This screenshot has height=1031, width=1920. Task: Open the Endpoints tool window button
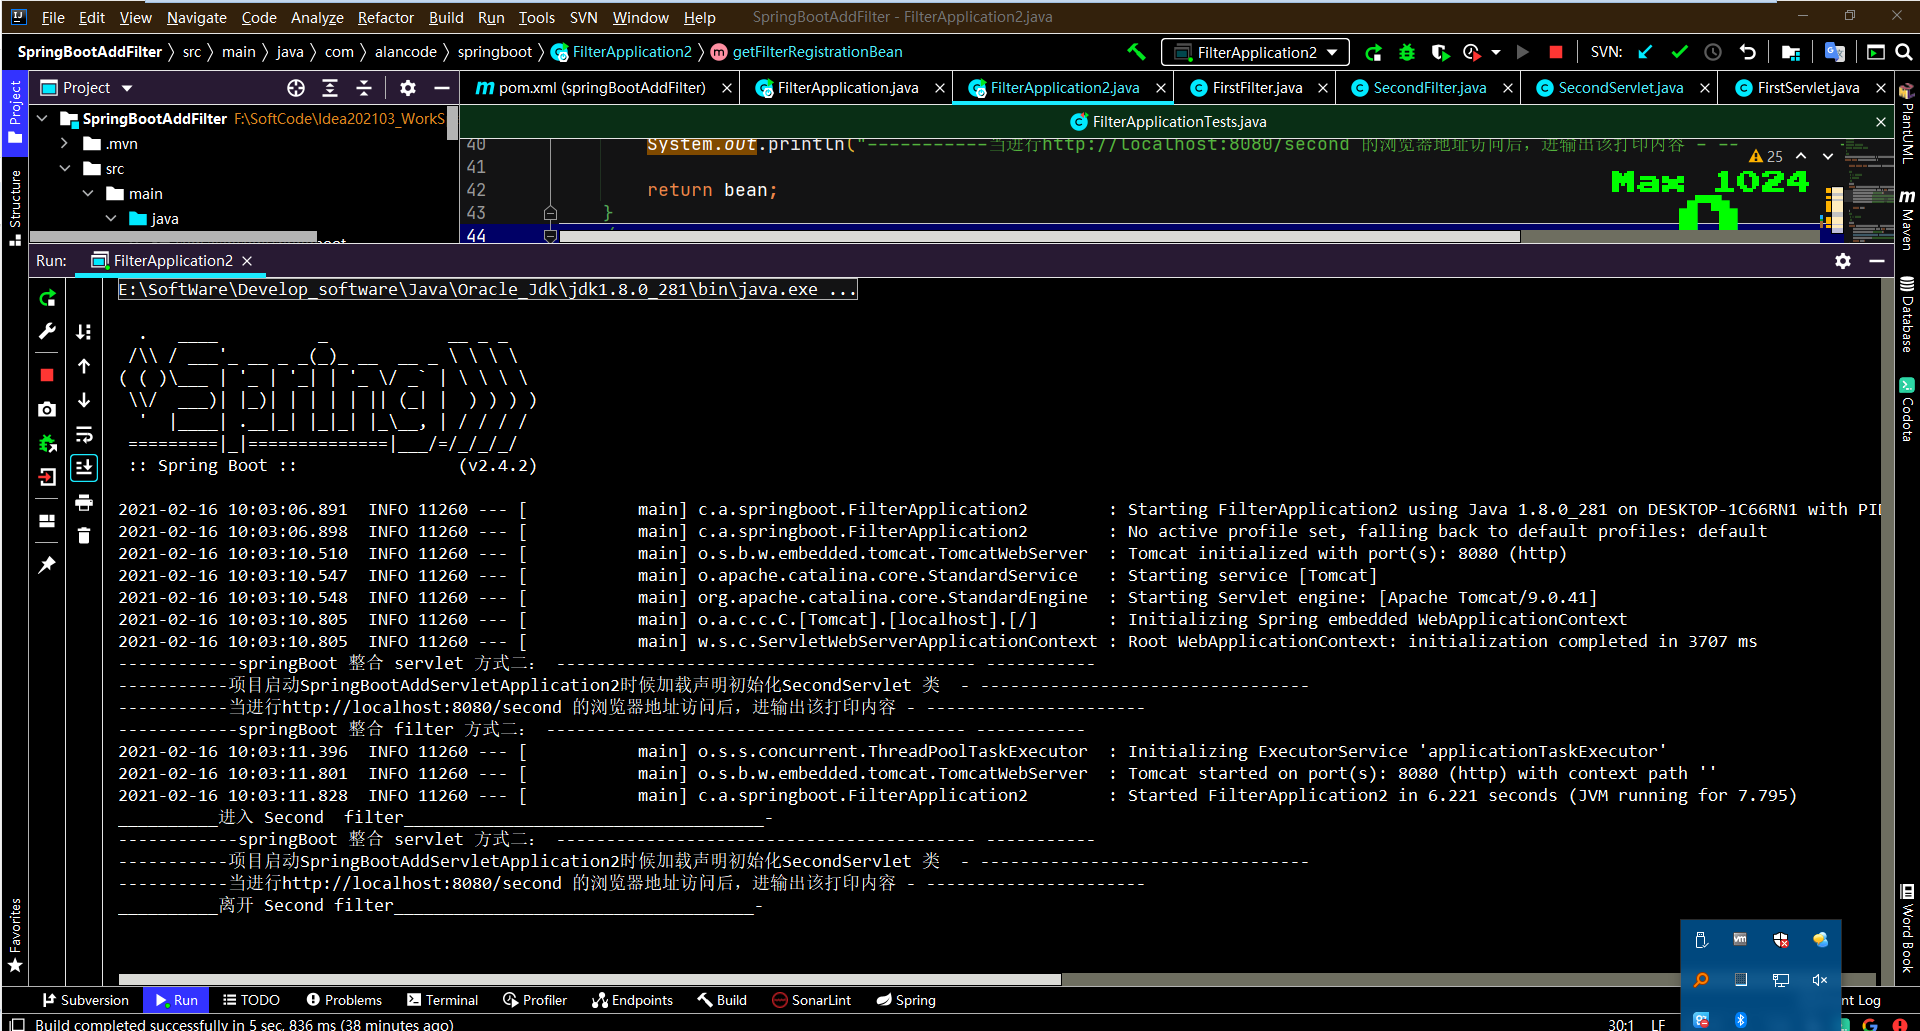(x=632, y=1000)
